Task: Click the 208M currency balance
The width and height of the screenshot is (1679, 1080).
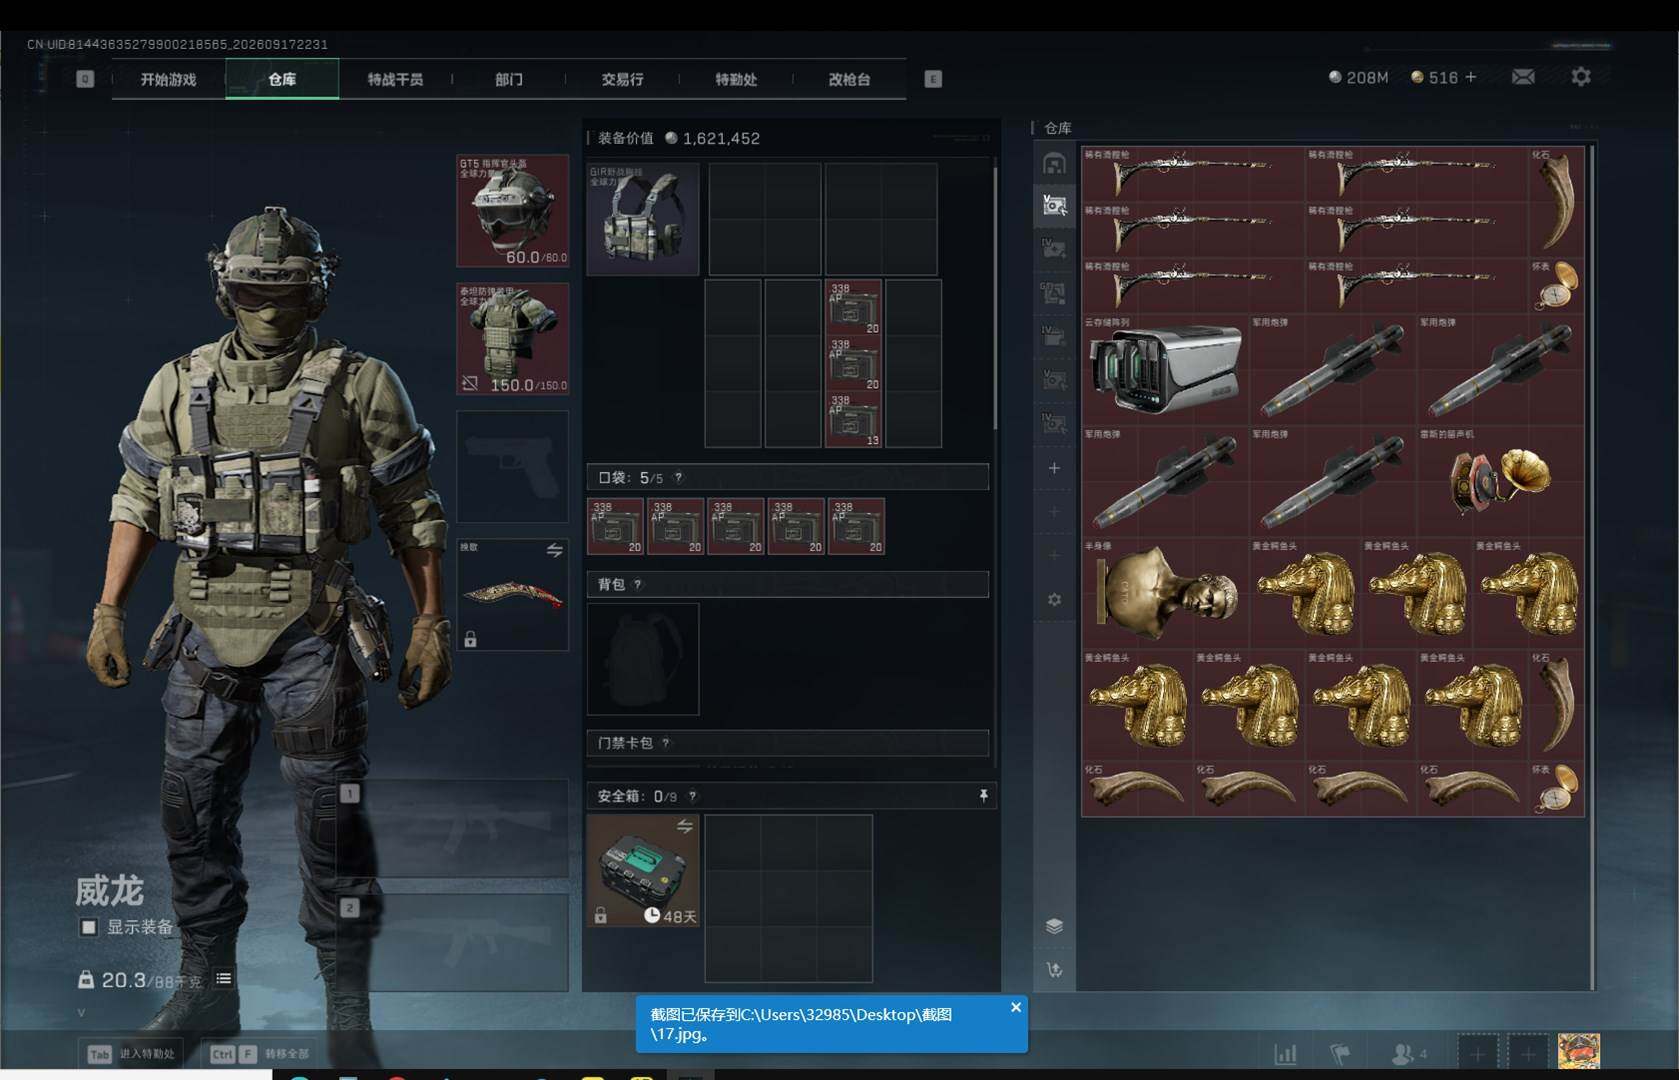Action: 1358,77
